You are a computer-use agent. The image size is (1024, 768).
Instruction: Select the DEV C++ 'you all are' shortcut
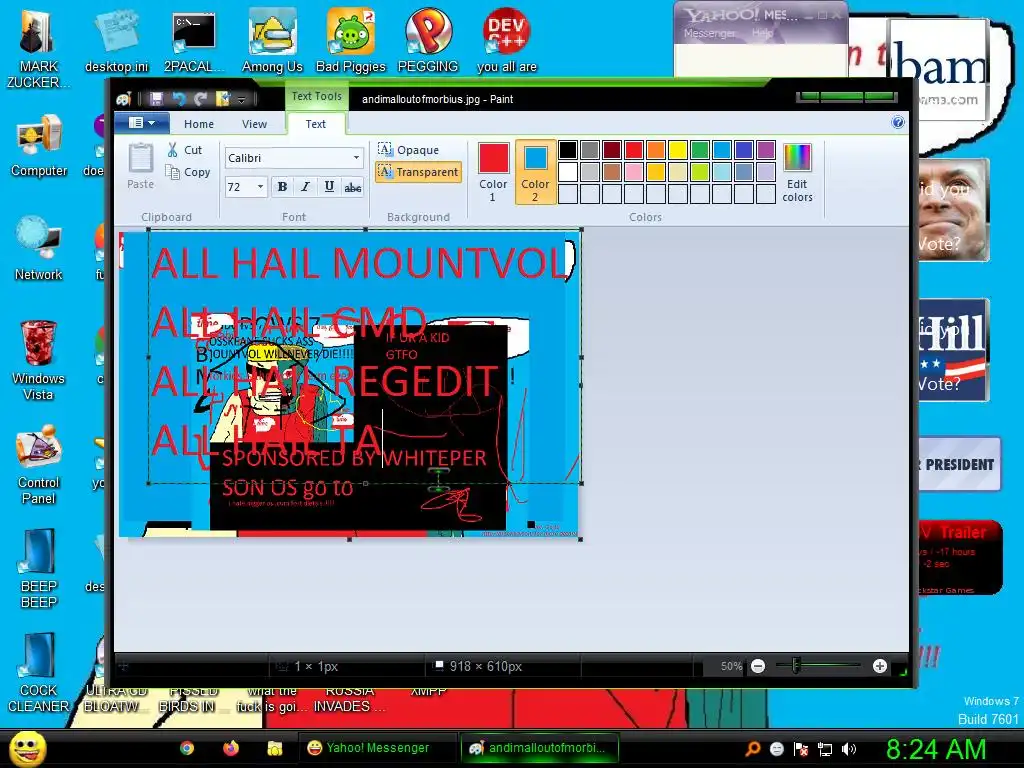coord(507,40)
